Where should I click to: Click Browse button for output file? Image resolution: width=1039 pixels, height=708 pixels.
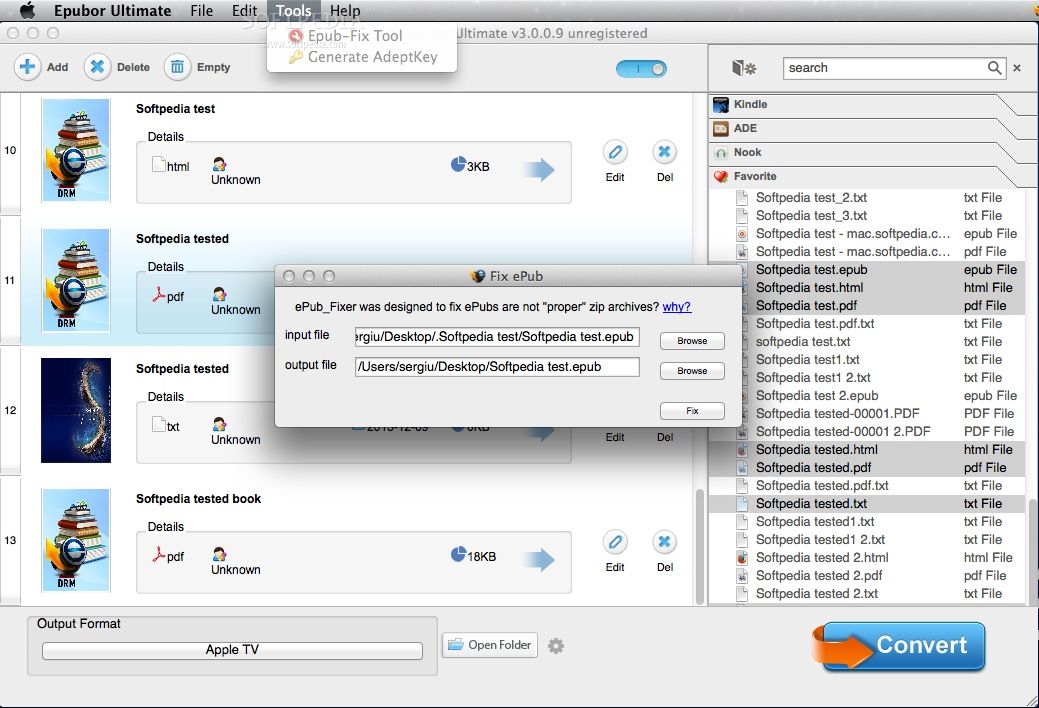click(x=692, y=371)
